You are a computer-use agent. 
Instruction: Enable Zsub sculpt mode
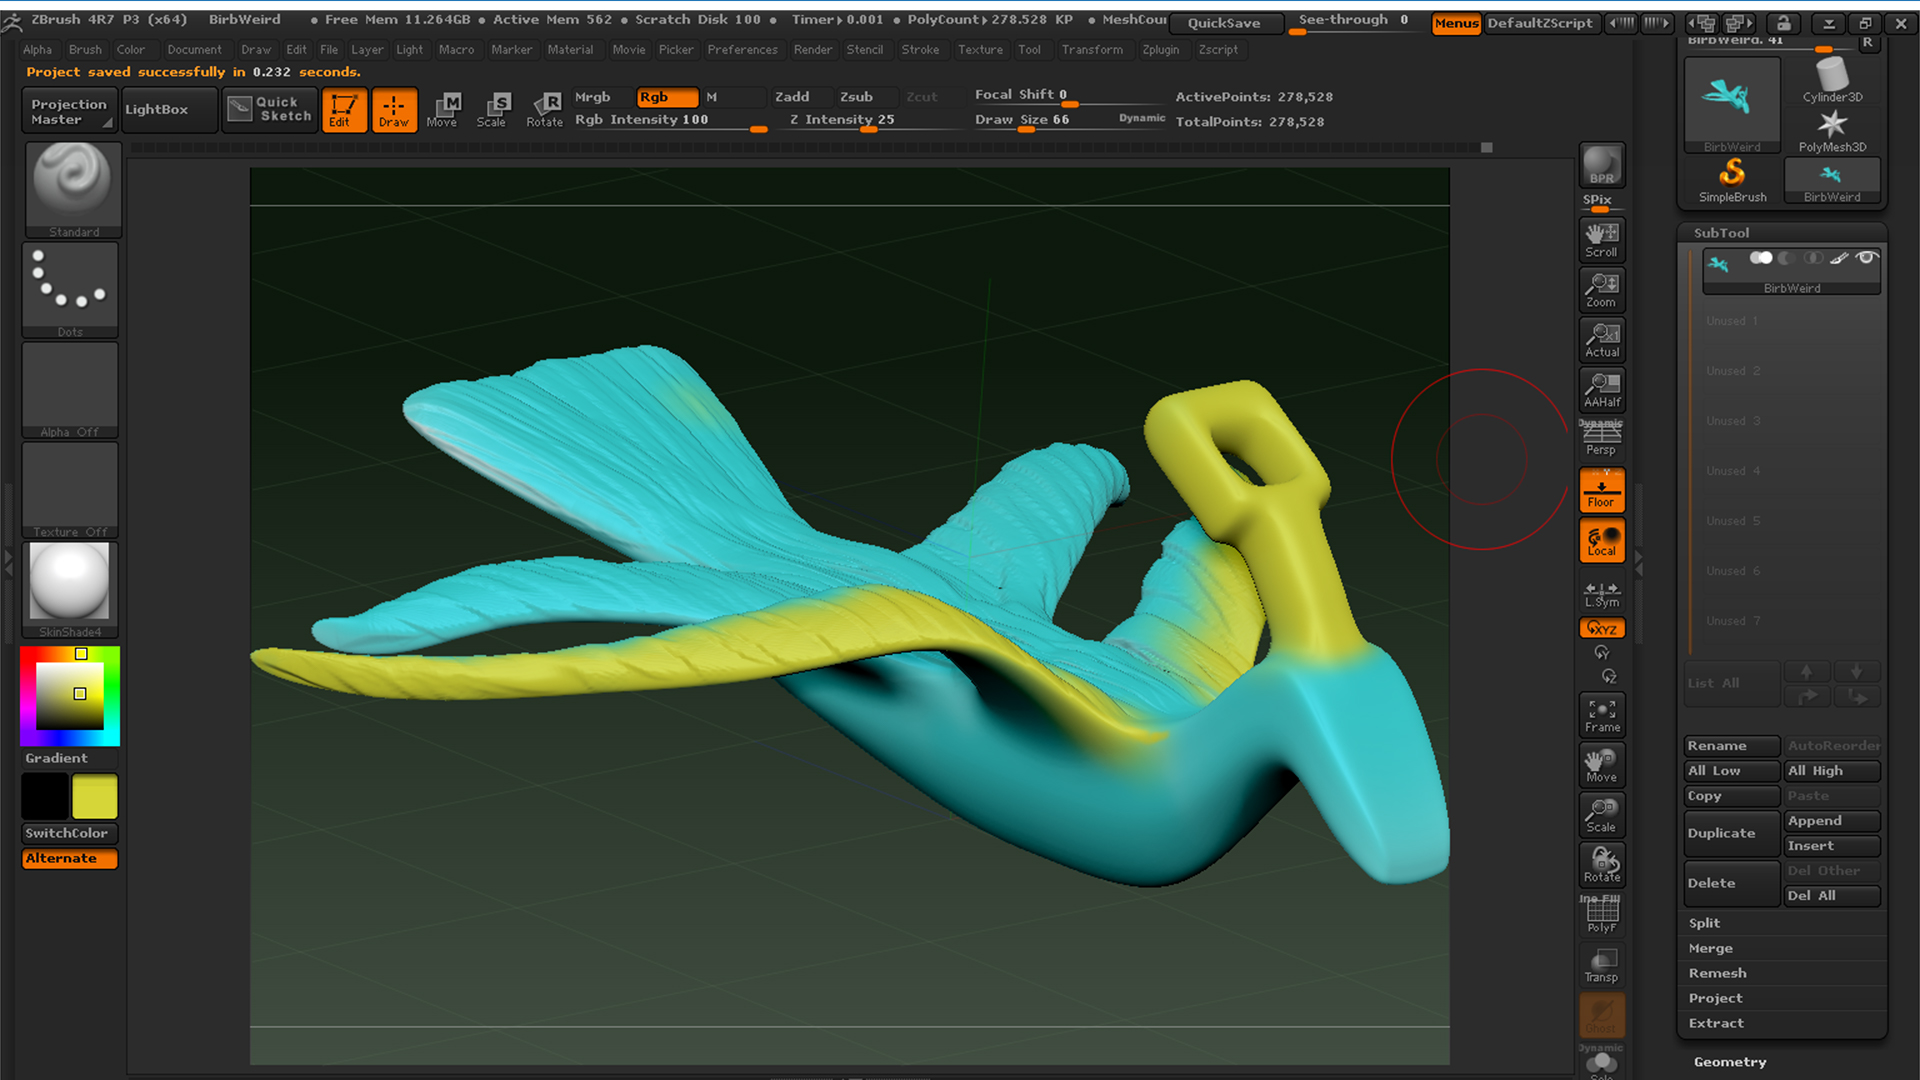pyautogui.click(x=866, y=97)
